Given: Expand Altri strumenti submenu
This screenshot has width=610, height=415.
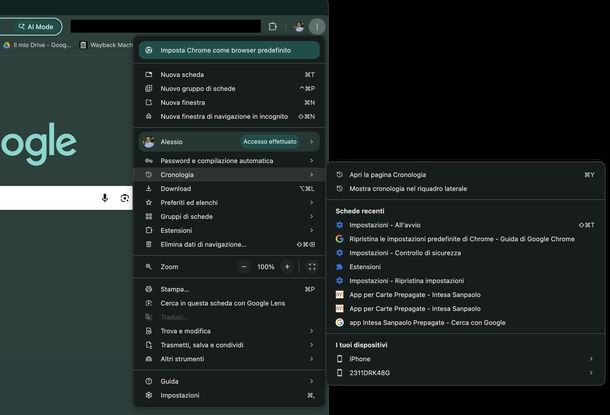Looking at the screenshot, I should 229,359.
